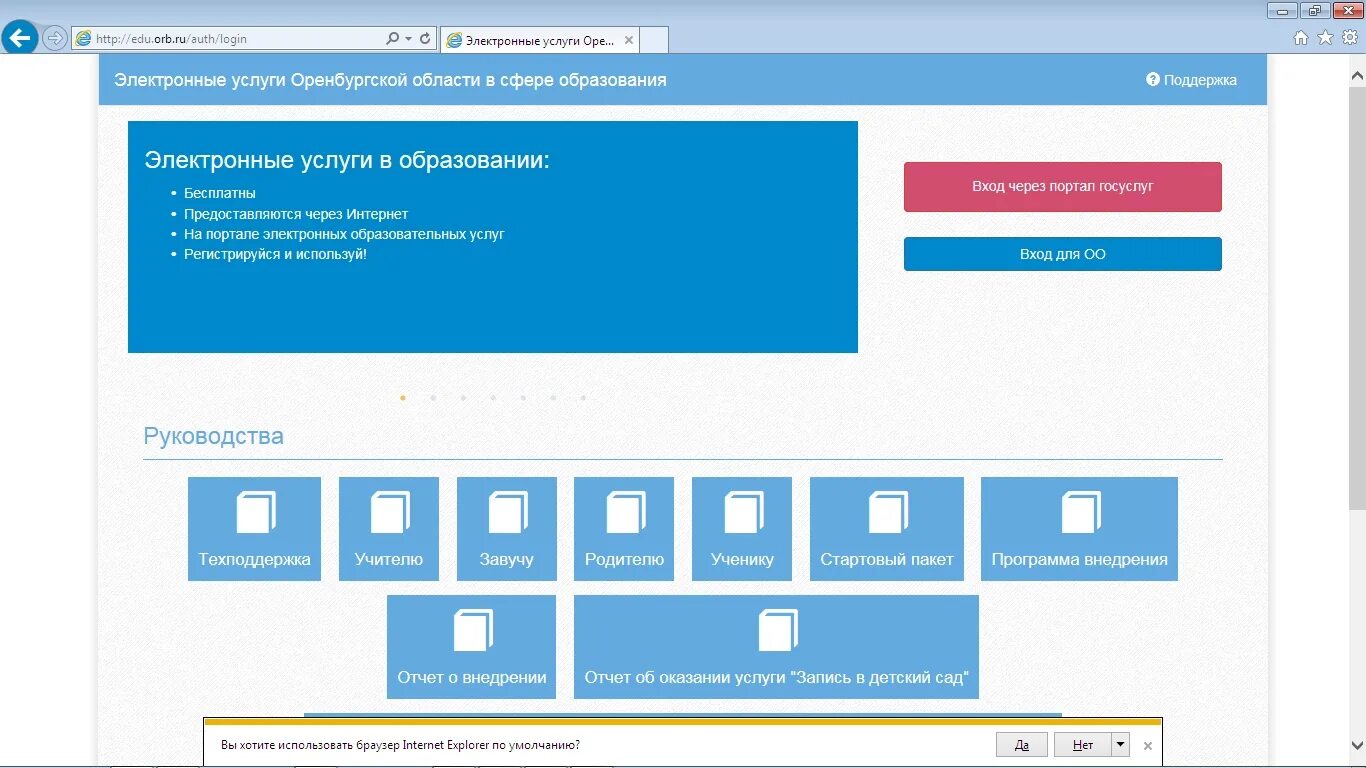Click Да in the default browser prompt
This screenshot has width=1366, height=768.
click(1022, 745)
